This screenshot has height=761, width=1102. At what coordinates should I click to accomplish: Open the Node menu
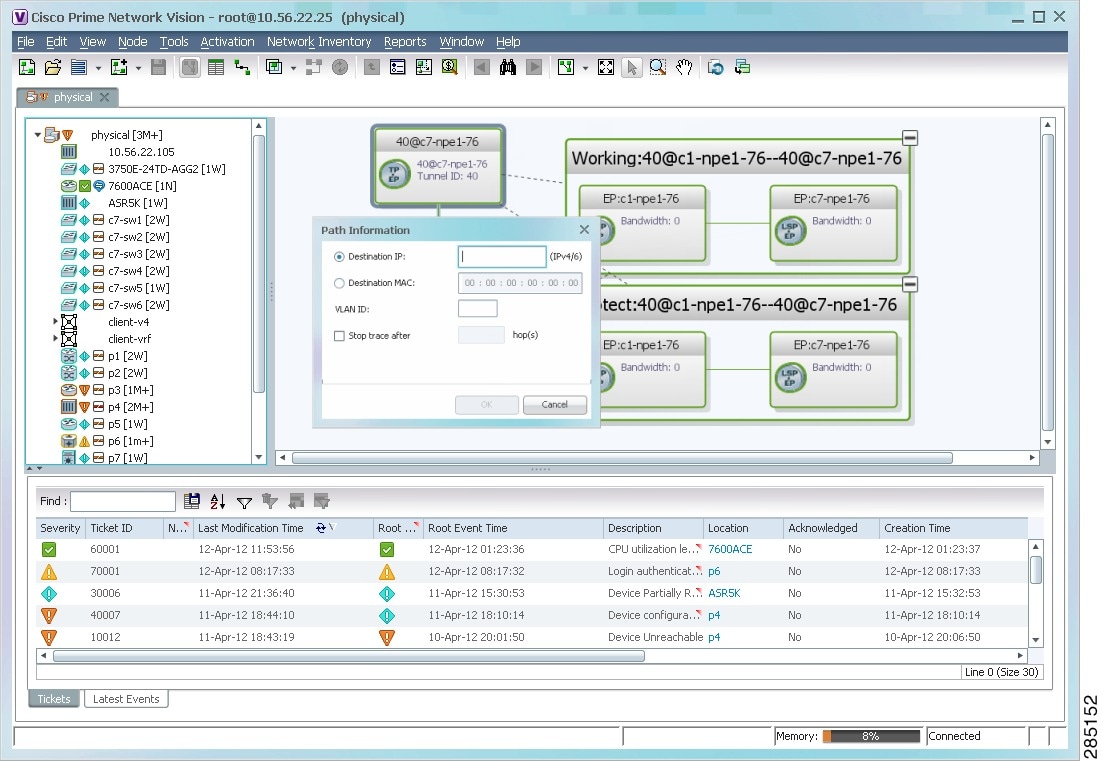(x=133, y=41)
